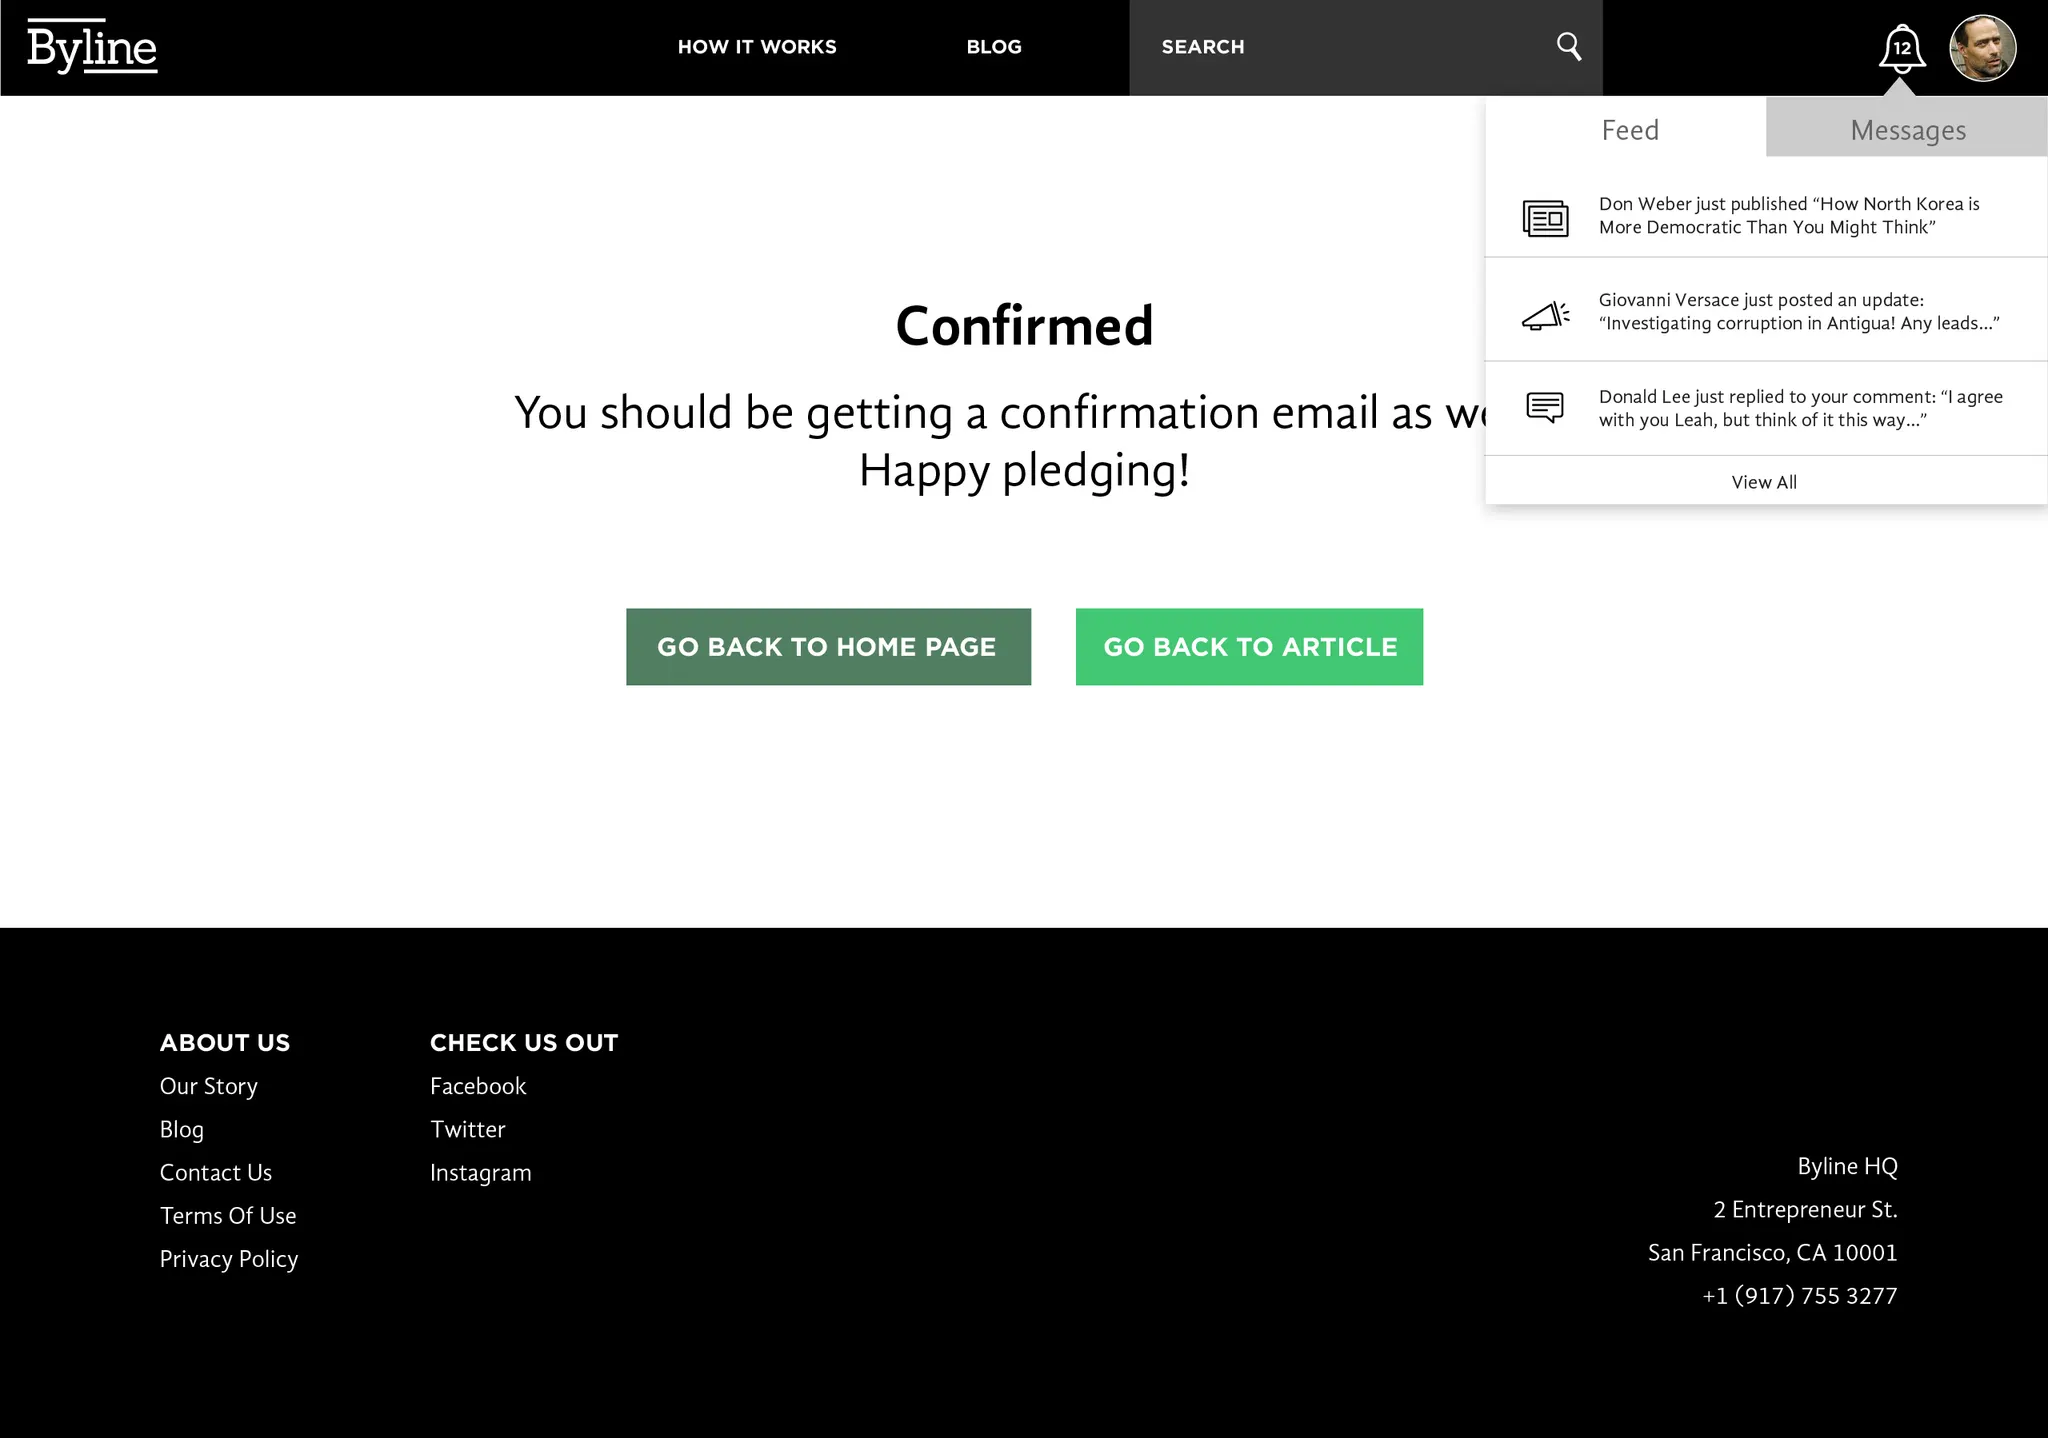Go to Blog in the top navigation

pyautogui.click(x=993, y=47)
